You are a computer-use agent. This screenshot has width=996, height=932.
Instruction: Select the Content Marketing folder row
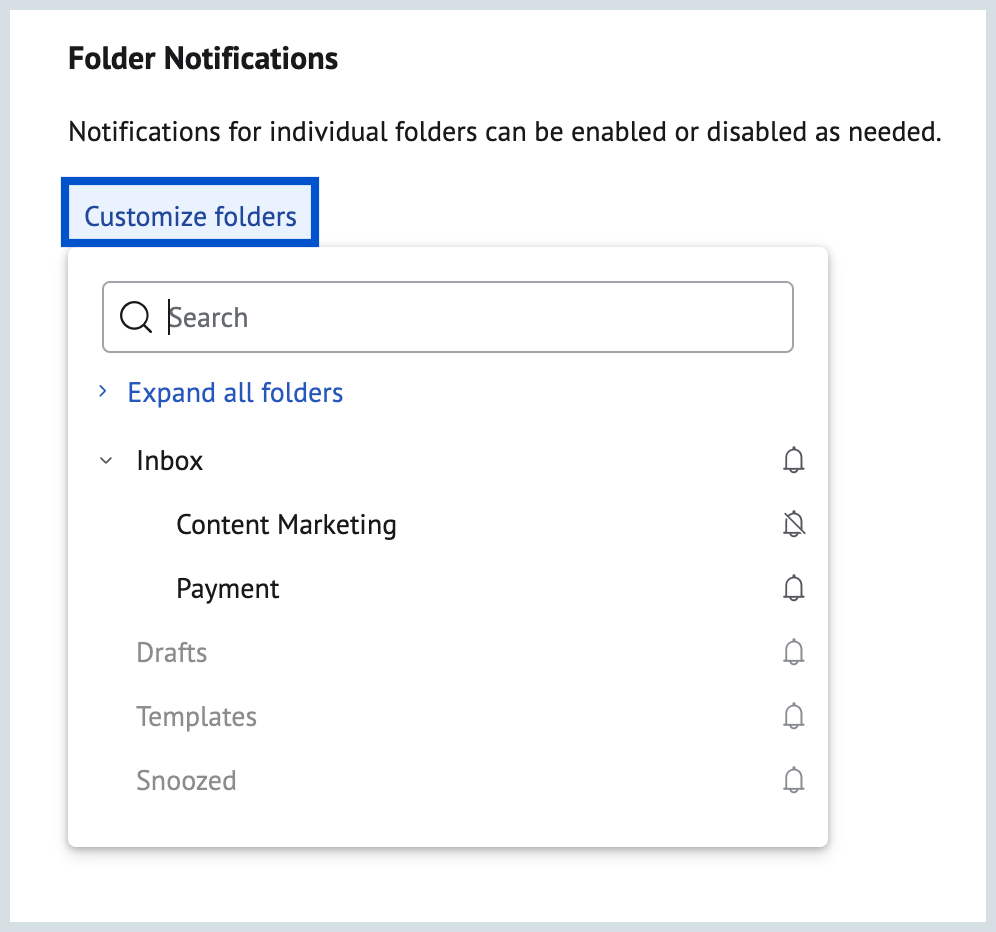click(x=286, y=524)
